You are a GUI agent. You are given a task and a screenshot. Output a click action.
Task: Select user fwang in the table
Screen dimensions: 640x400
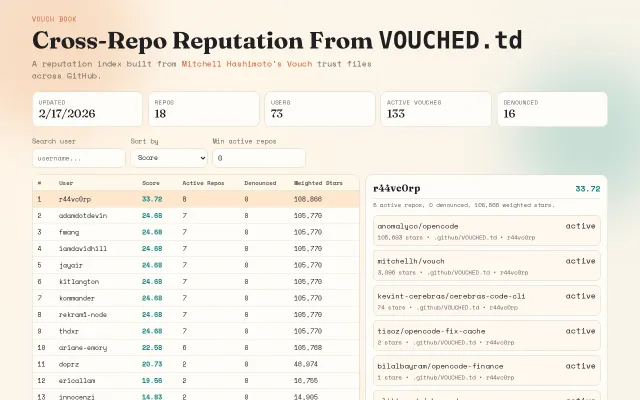(69, 232)
